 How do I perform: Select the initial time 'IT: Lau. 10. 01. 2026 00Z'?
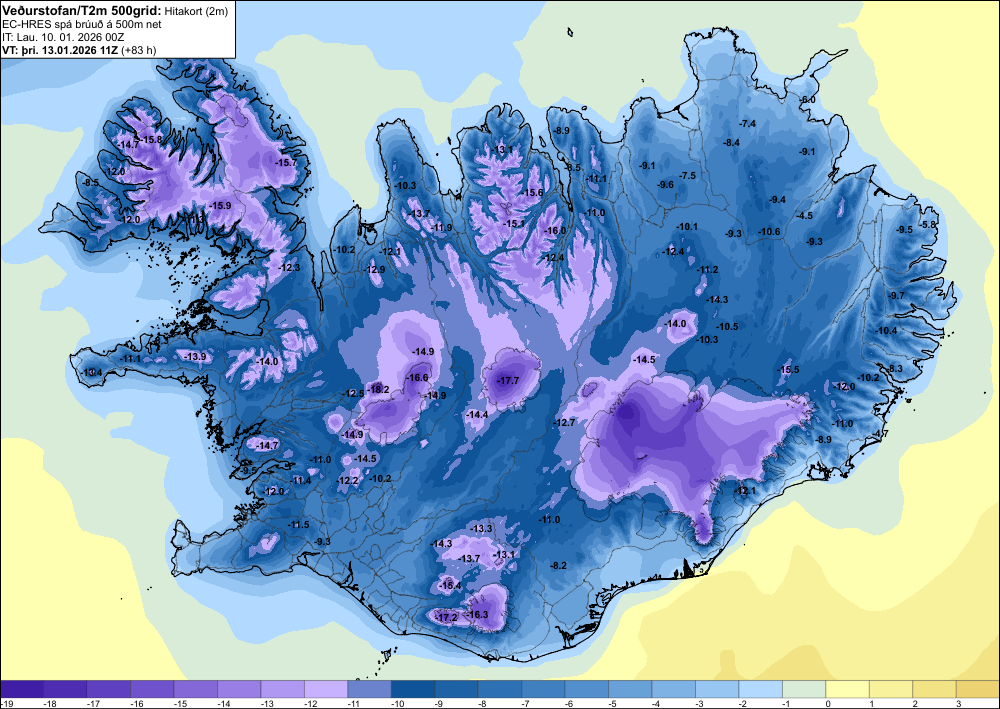64,37
